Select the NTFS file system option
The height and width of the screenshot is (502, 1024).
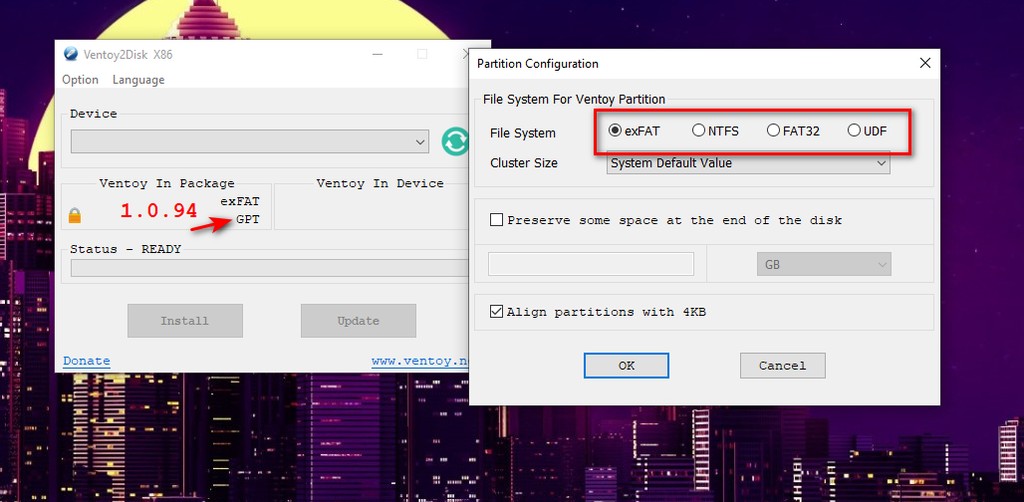pyautogui.click(x=715, y=131)
